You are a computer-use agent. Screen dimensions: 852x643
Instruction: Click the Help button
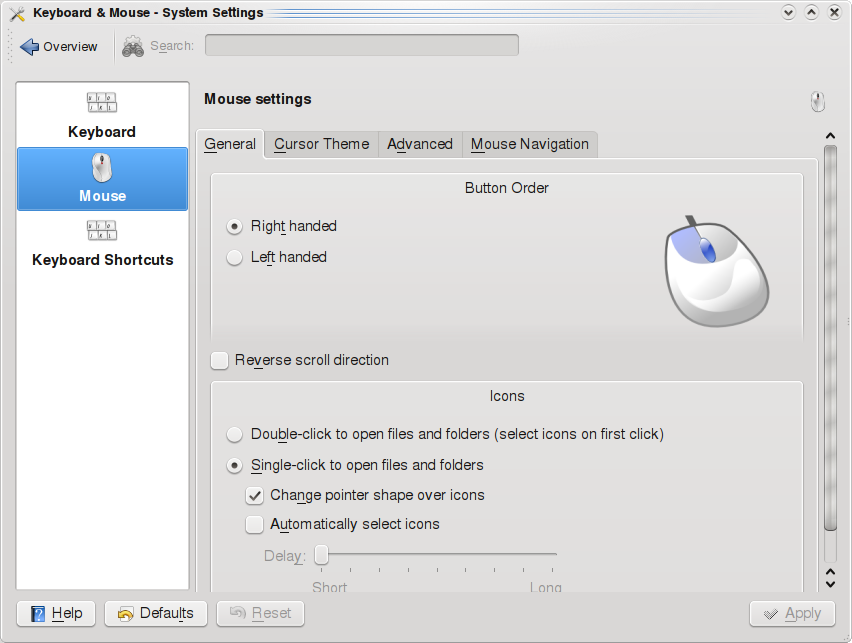pos(56,613)
